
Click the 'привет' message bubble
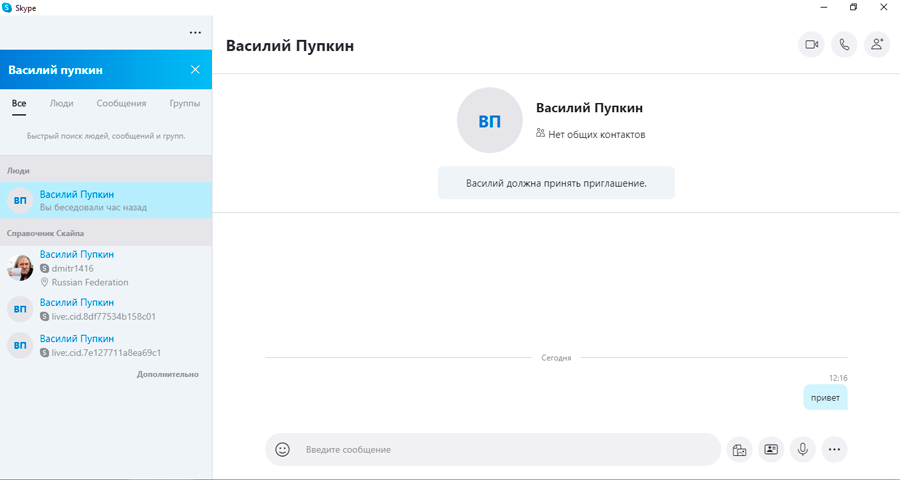pyautogui.click(x=825, y=397)
